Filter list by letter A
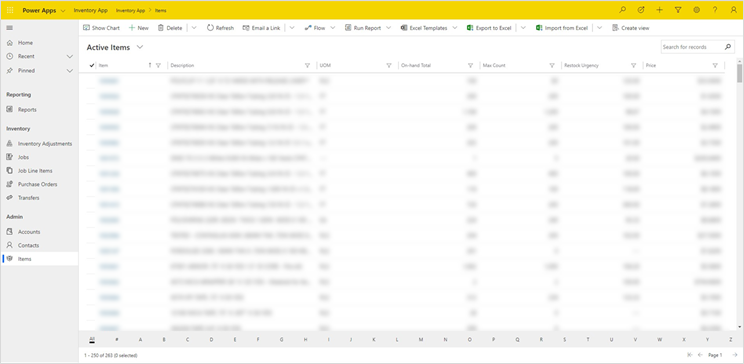Image resolution: width=744 pixels, height=364 pixels. click(140, 340)
